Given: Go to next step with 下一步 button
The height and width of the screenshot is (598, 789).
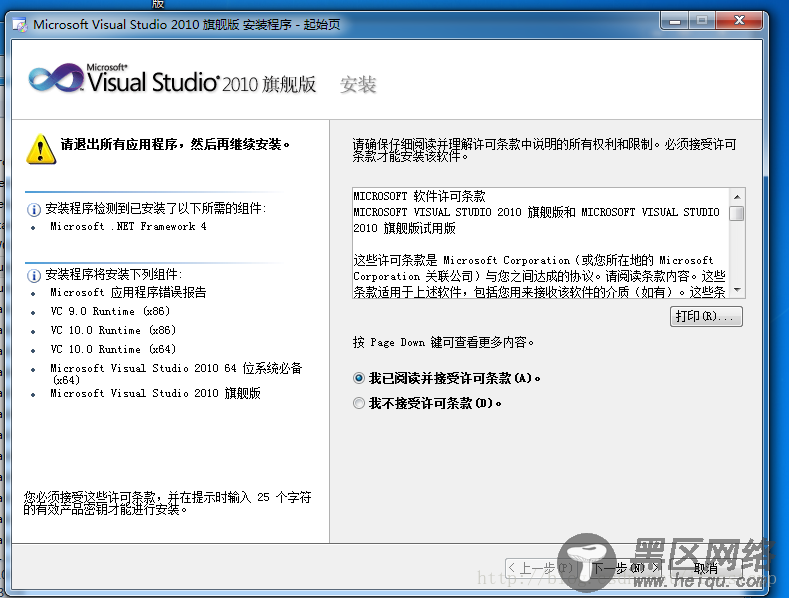Looking at the screenshot, I should 624,568.
